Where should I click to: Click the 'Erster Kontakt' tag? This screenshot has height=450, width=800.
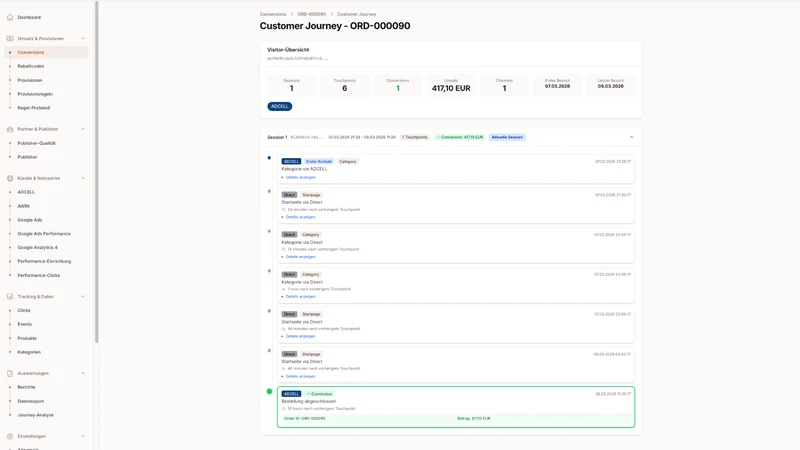(x=319, y=162)
